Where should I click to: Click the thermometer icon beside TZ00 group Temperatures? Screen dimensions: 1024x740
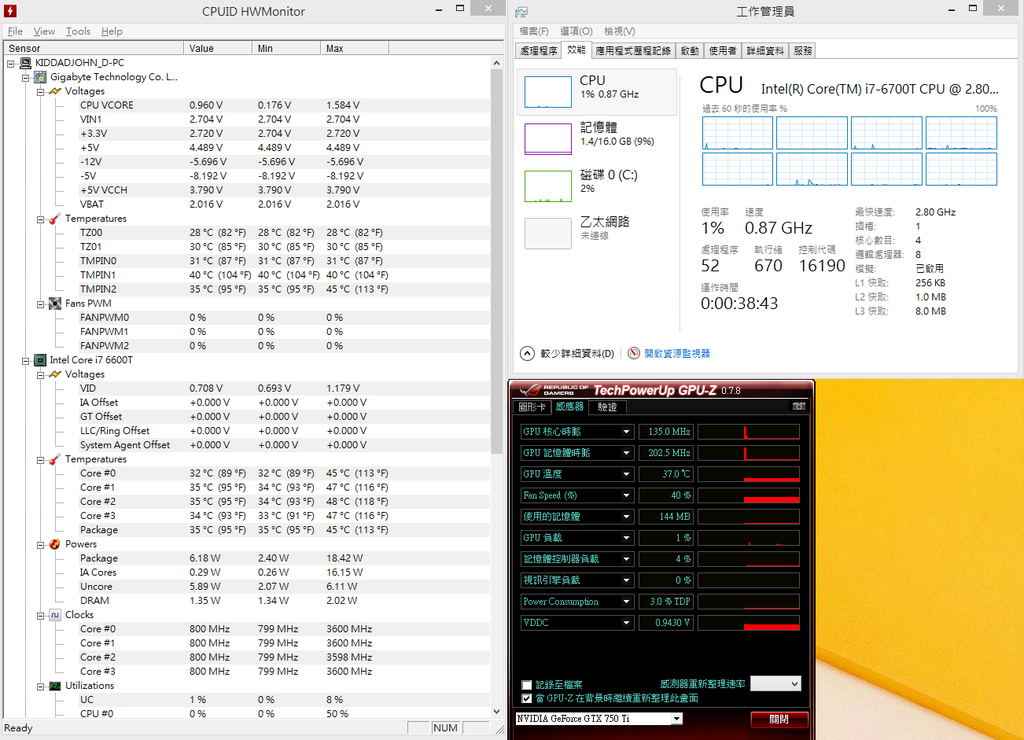[x=55, y=219]
